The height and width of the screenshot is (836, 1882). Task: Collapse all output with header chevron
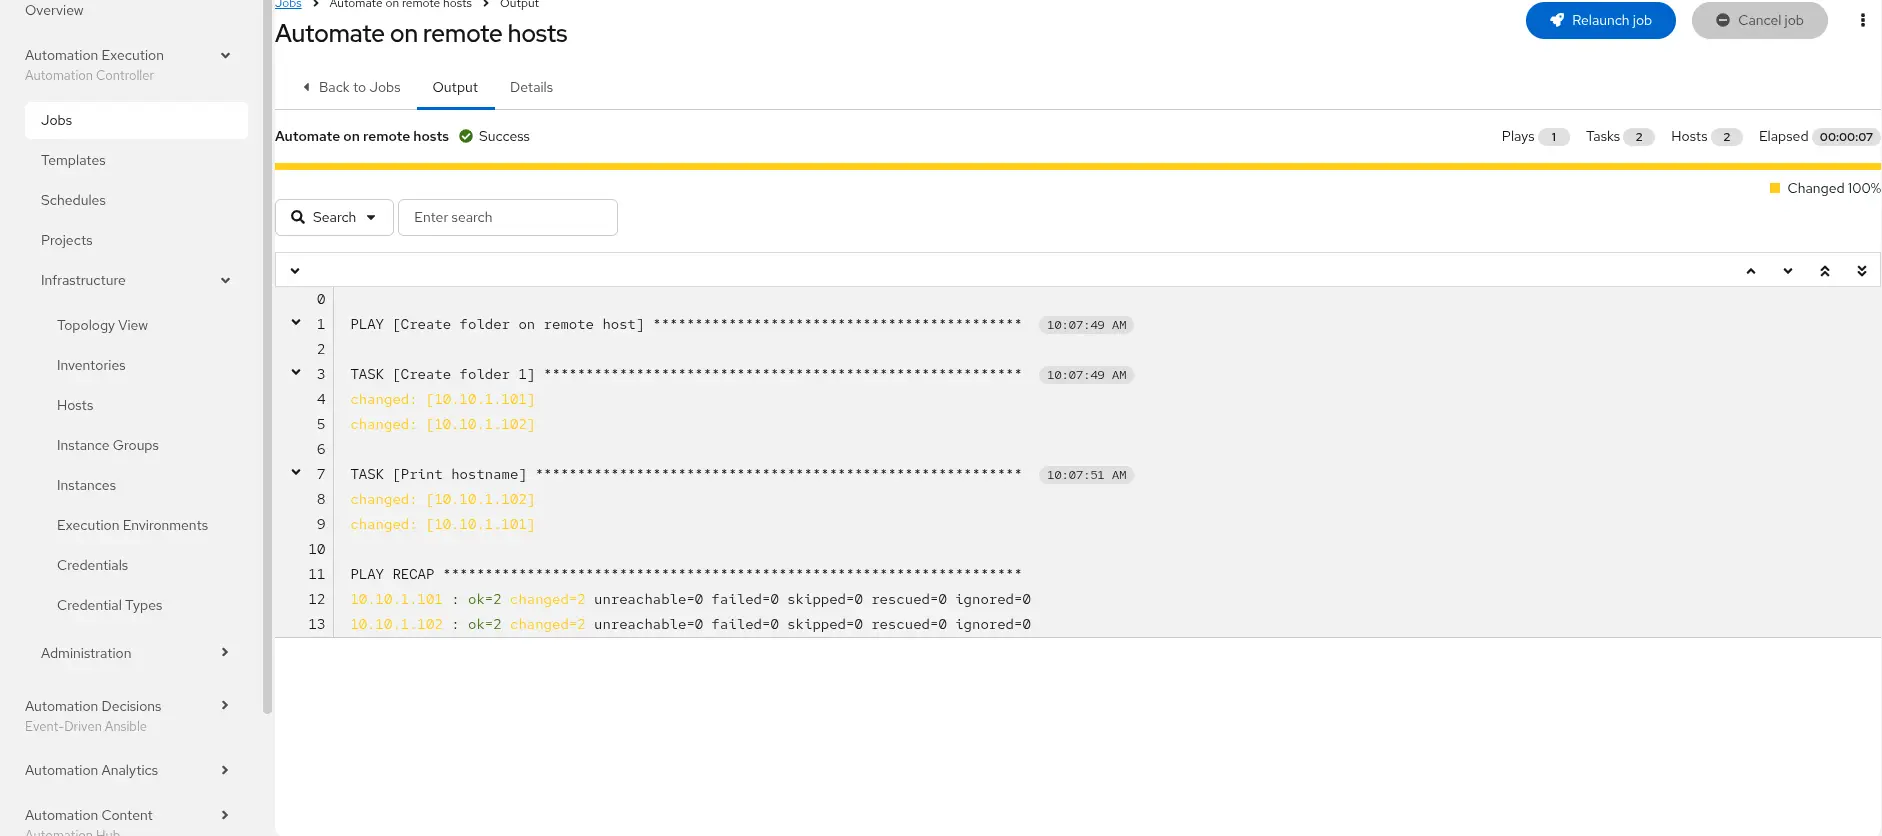[295, 270]
